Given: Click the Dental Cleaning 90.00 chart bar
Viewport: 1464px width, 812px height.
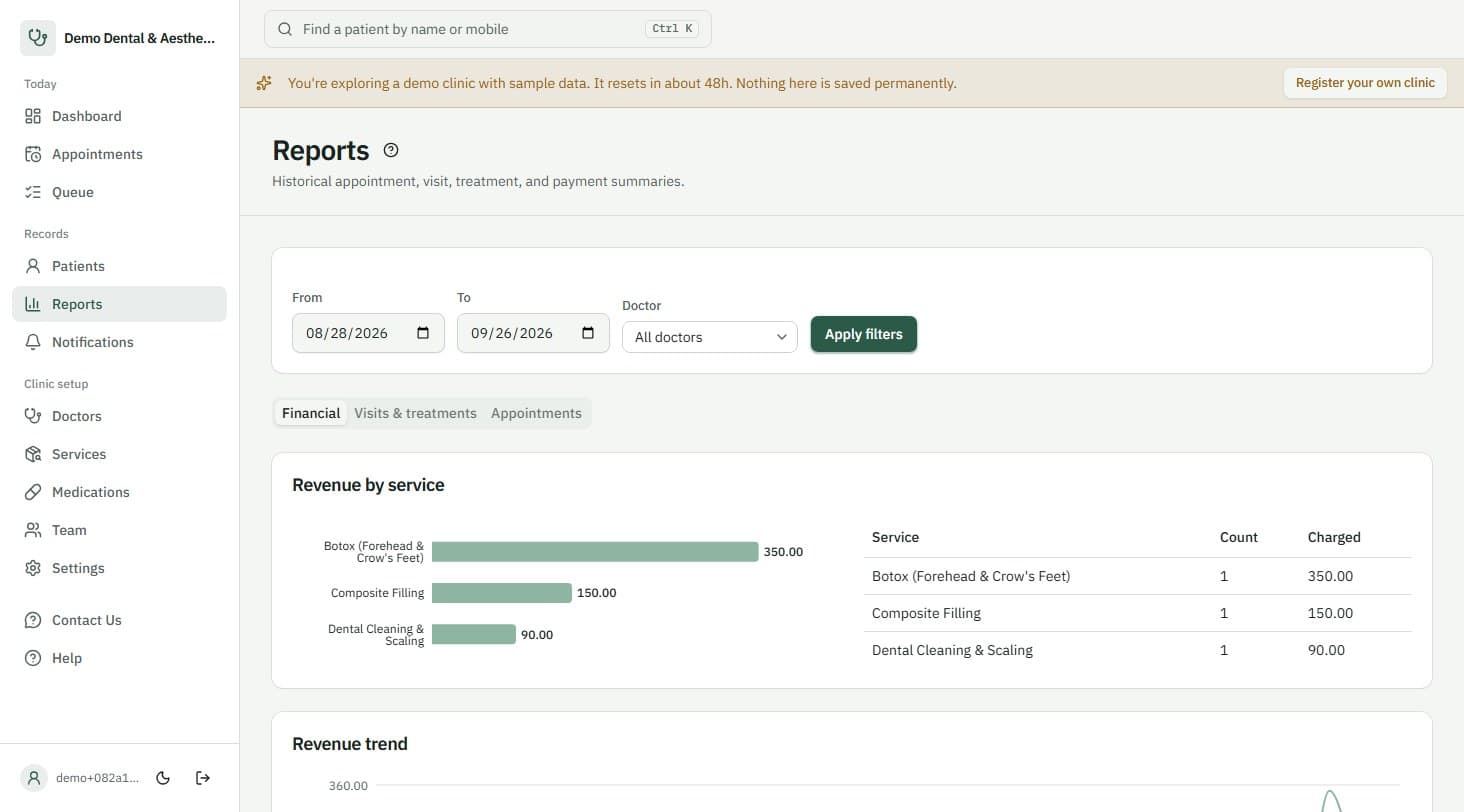Looking at the screenshot, I should click(474, 634).
